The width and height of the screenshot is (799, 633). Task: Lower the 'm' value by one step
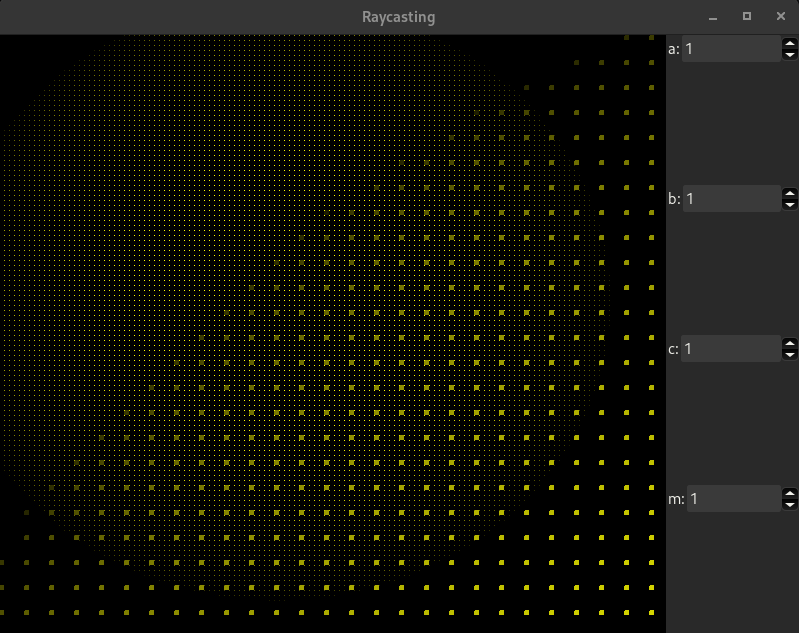pos(790,504)
